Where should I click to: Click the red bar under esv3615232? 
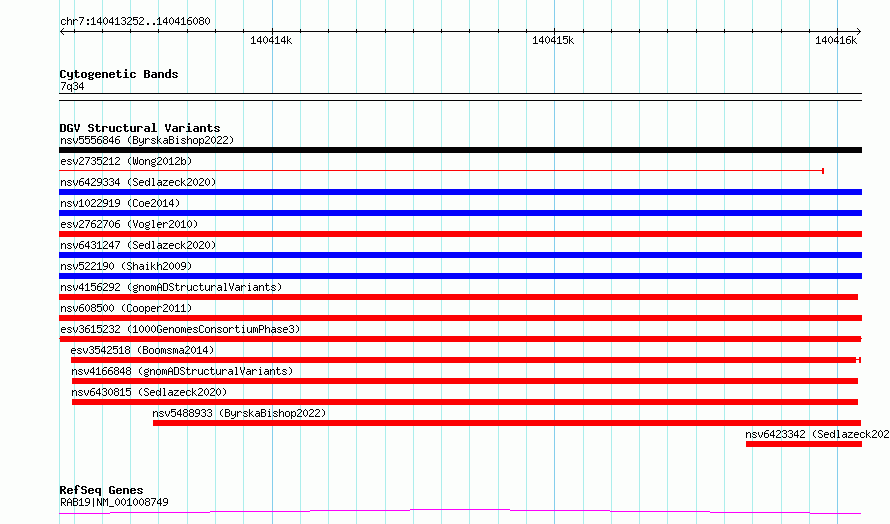click(460, 339)
